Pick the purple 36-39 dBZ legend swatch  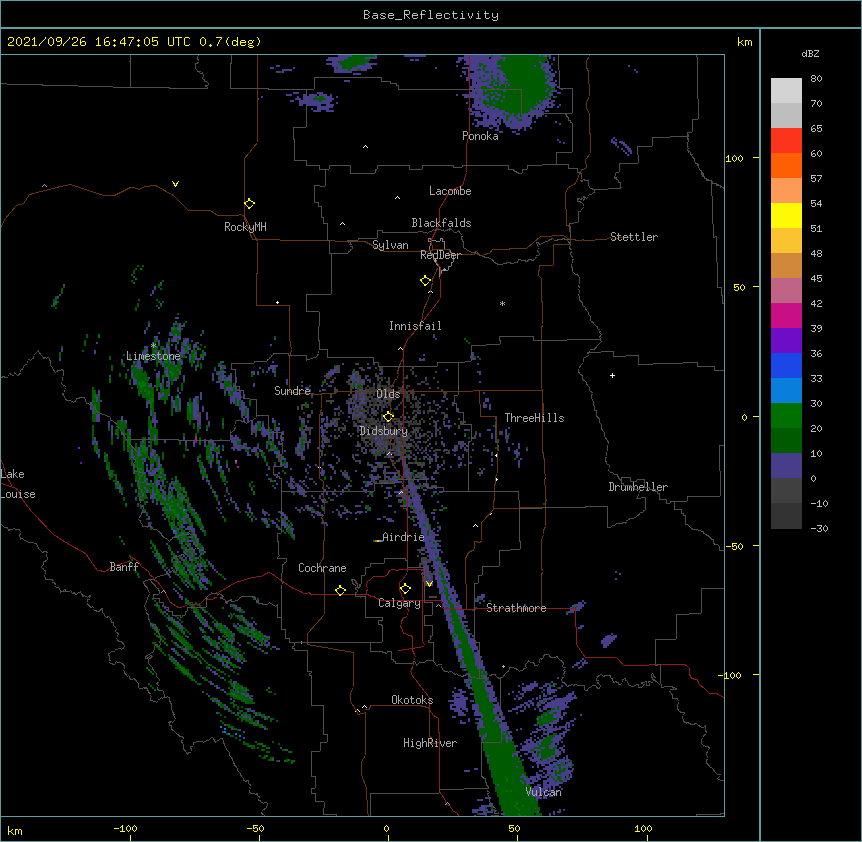point(786,341)
